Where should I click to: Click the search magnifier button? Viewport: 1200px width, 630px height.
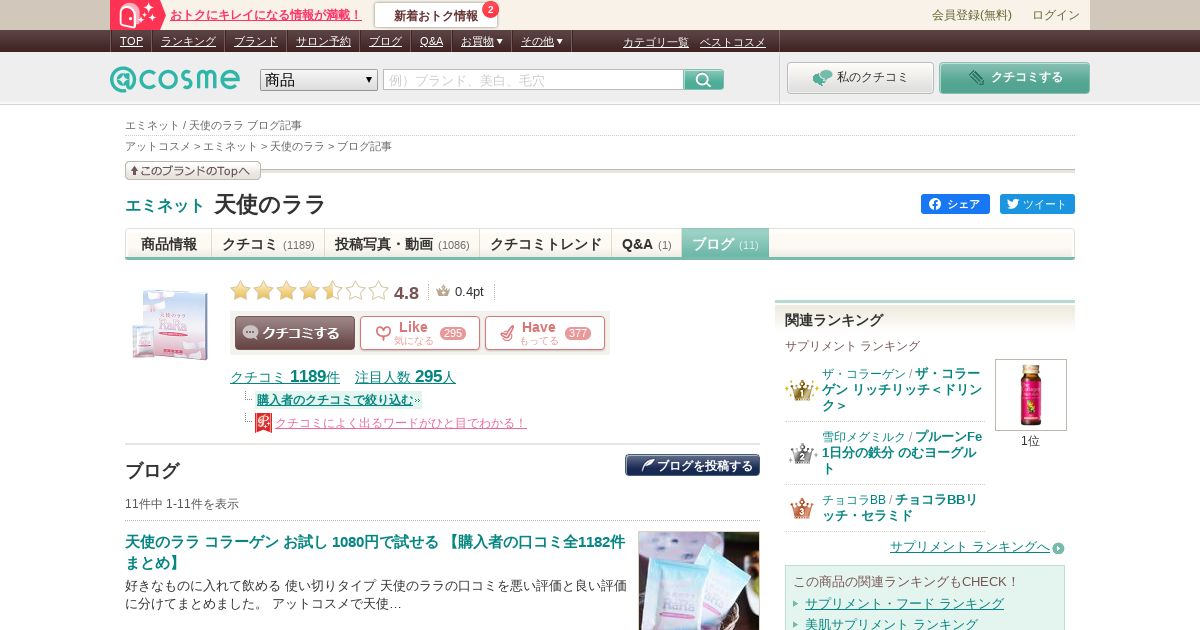tap(704, 80)
